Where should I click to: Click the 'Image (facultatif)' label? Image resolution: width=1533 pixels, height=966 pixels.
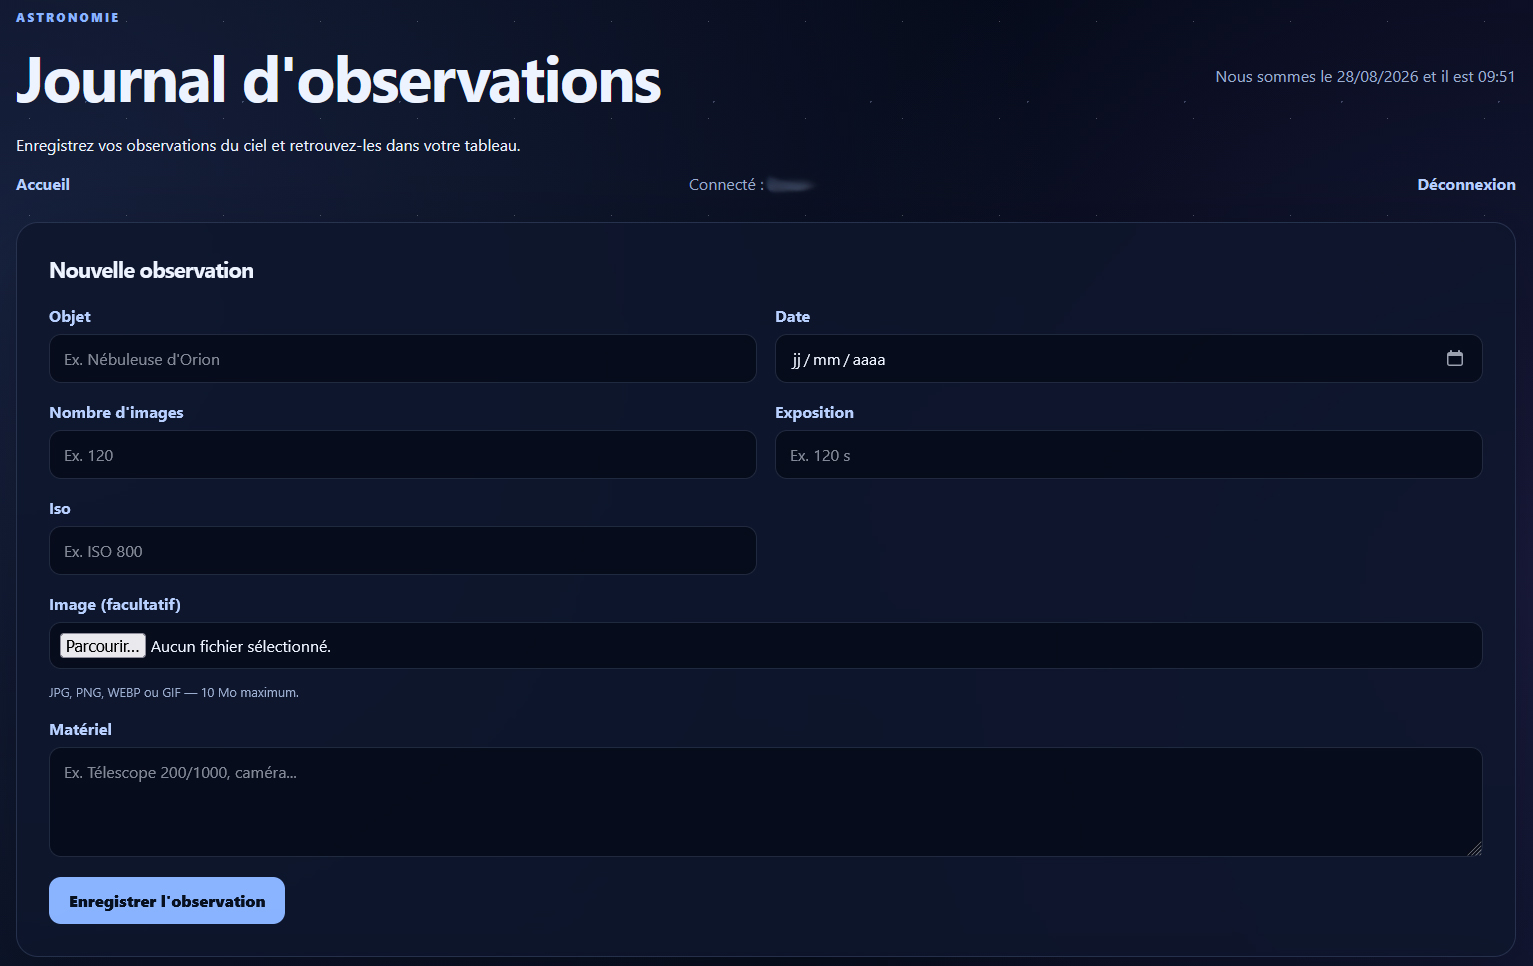point(115,605)
